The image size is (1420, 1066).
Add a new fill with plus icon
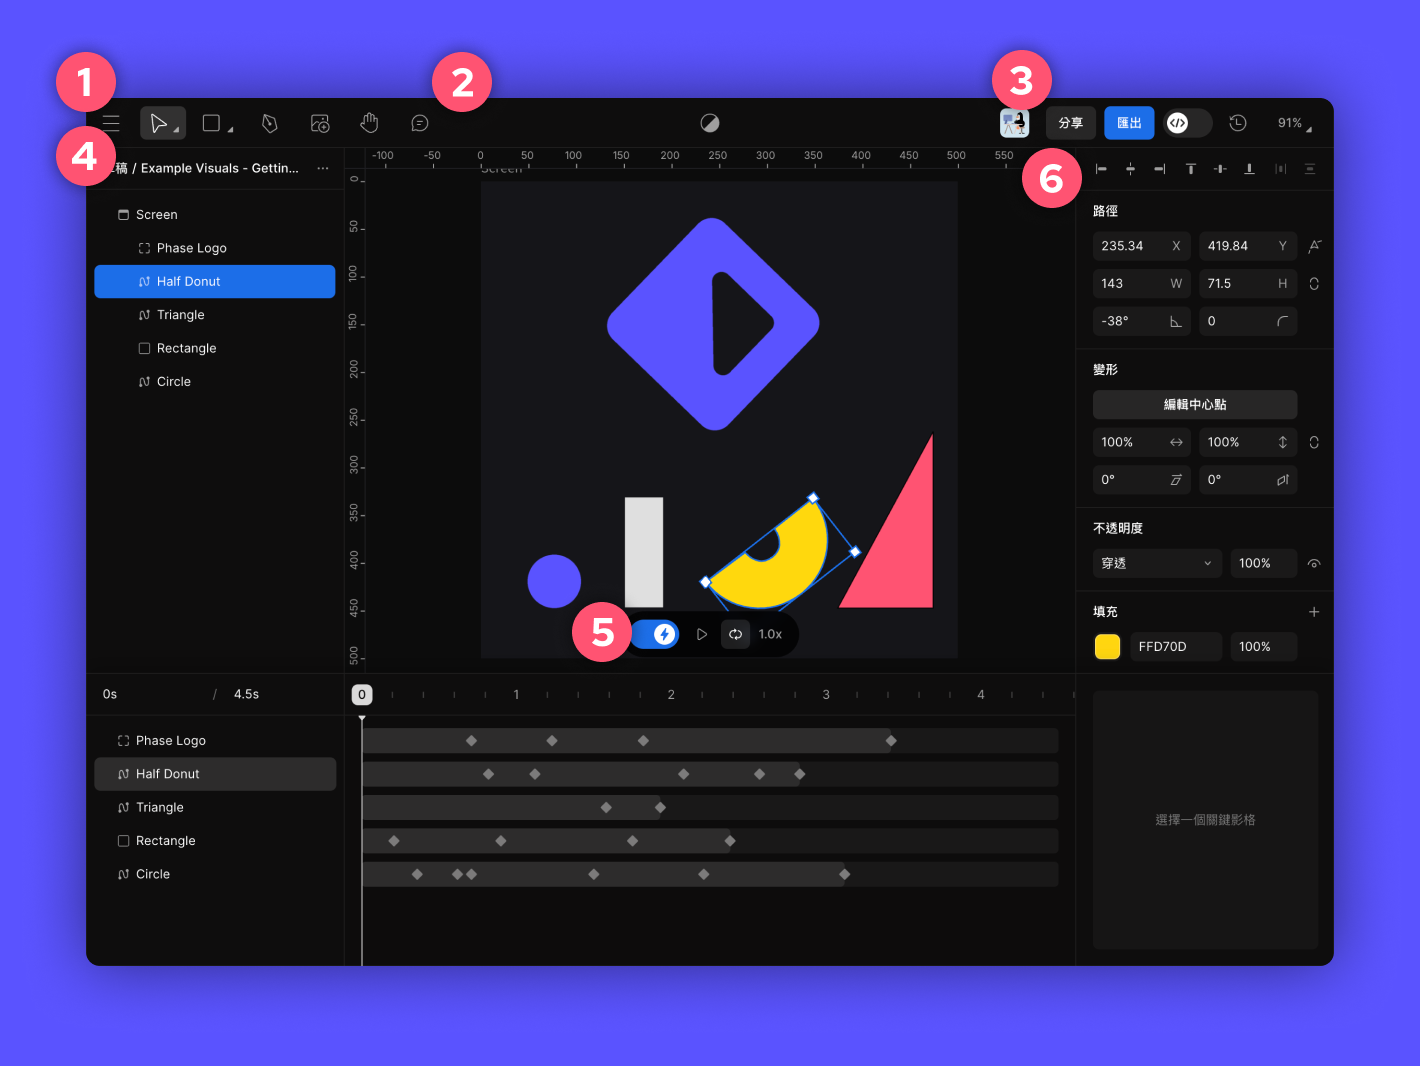(x=1314, y=612)
